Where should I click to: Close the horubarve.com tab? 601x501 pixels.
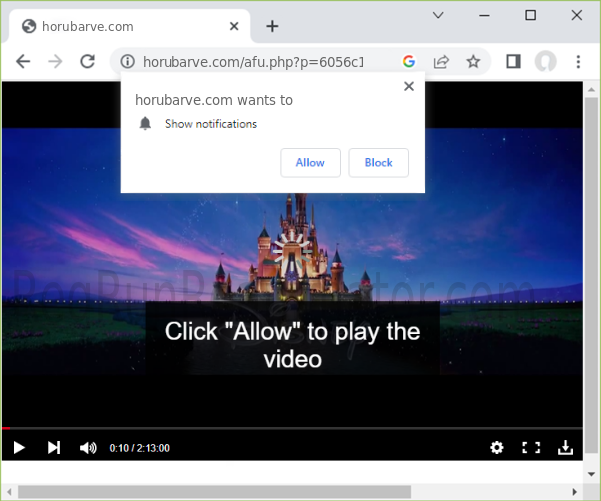click(x=233, y=26)
